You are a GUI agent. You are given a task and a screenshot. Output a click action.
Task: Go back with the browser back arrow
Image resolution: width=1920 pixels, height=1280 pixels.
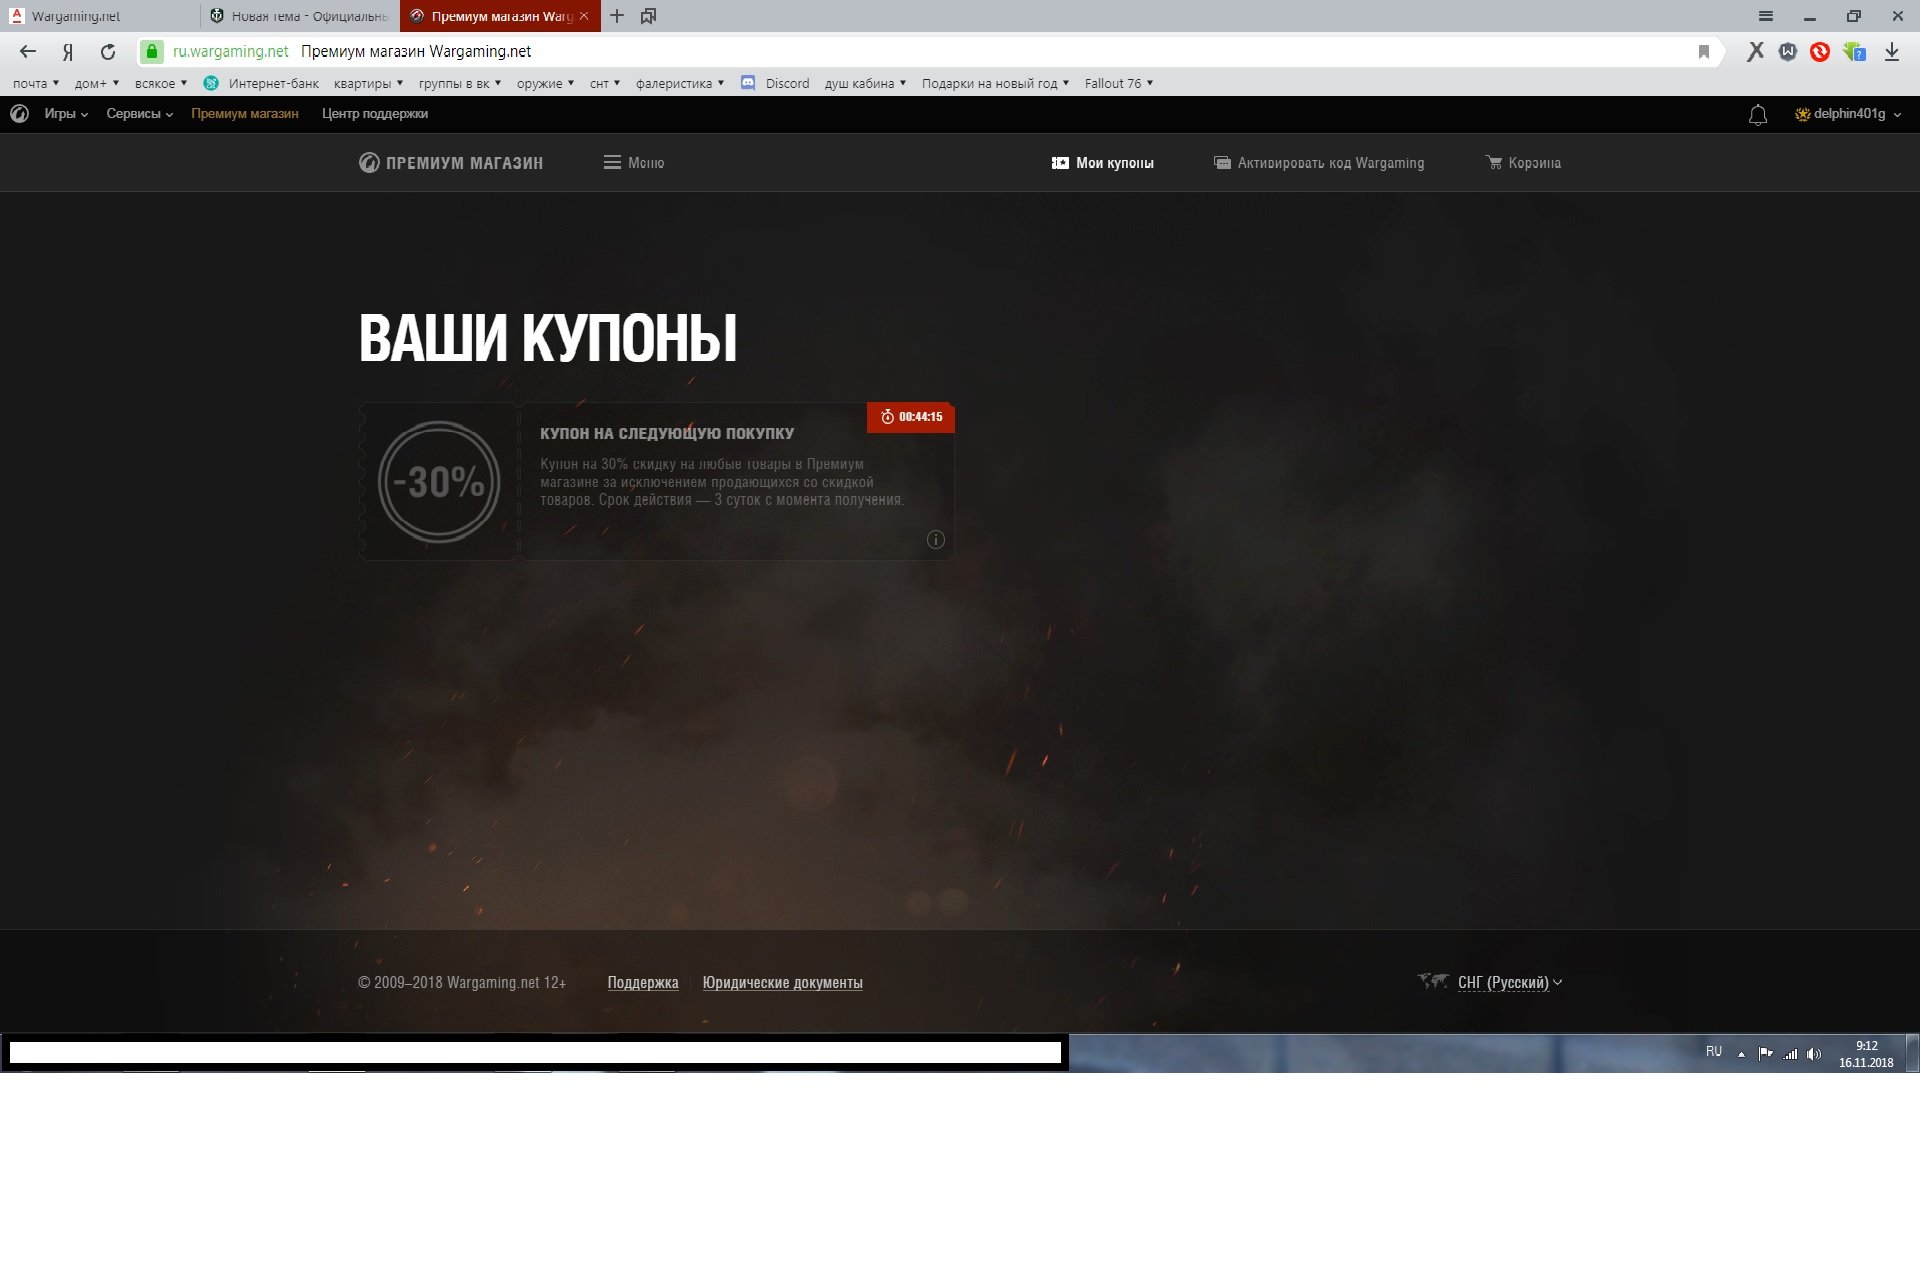(28, 52)
